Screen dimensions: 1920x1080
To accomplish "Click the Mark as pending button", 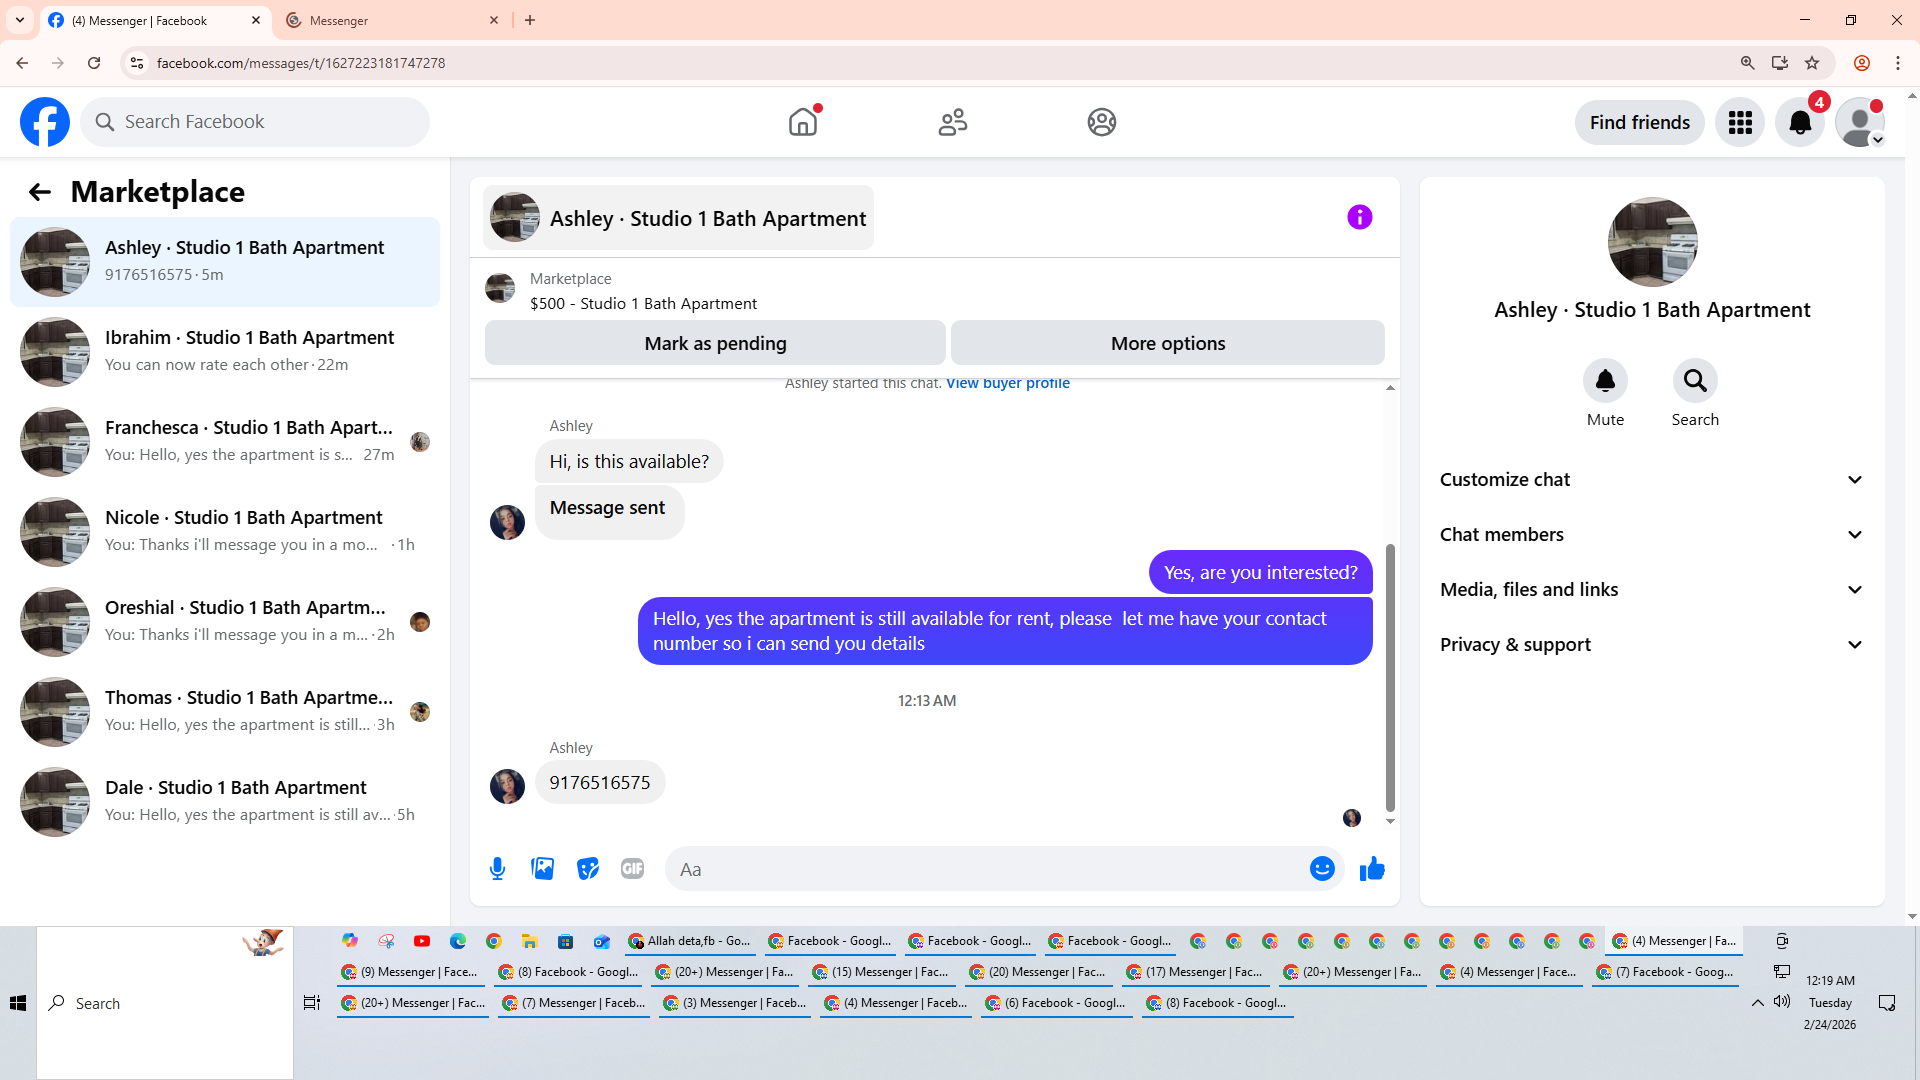I will click(715, 343).
